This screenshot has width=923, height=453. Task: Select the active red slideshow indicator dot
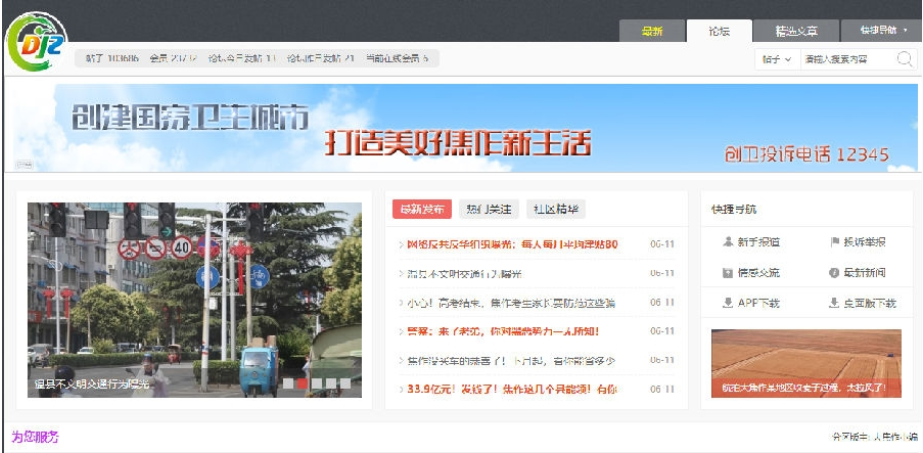click(302, 383)
